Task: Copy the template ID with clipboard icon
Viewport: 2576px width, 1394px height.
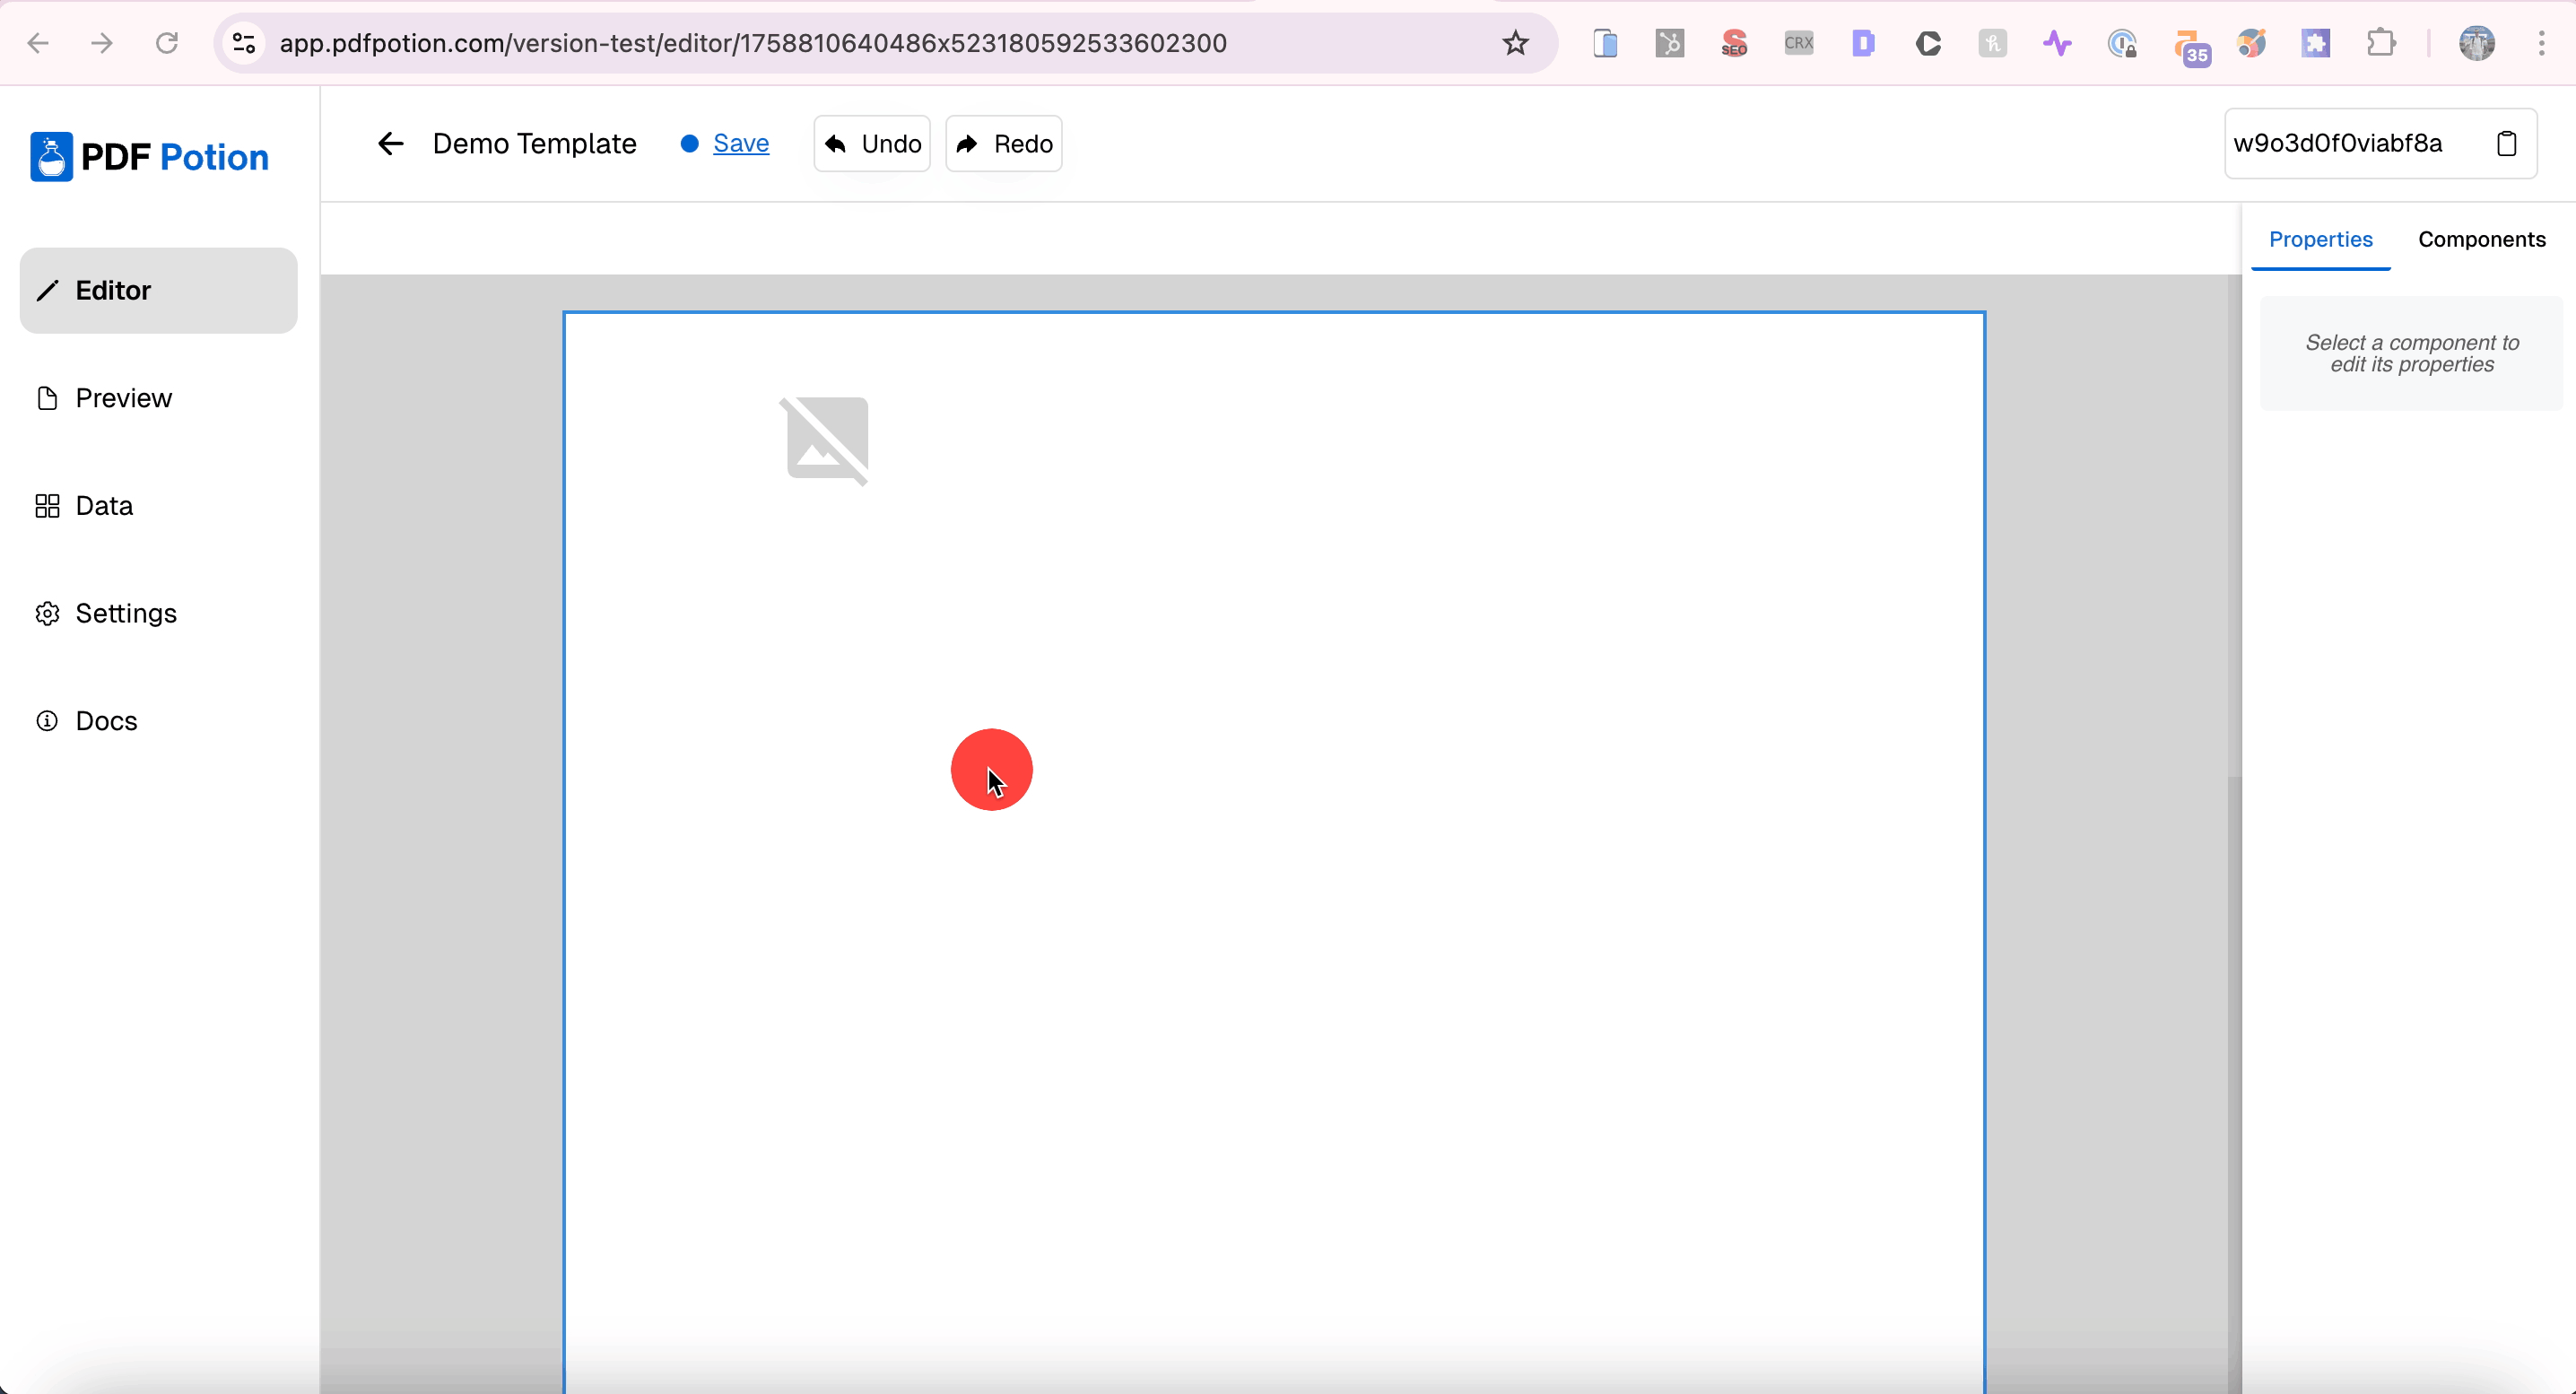Action: (2506, 144)
